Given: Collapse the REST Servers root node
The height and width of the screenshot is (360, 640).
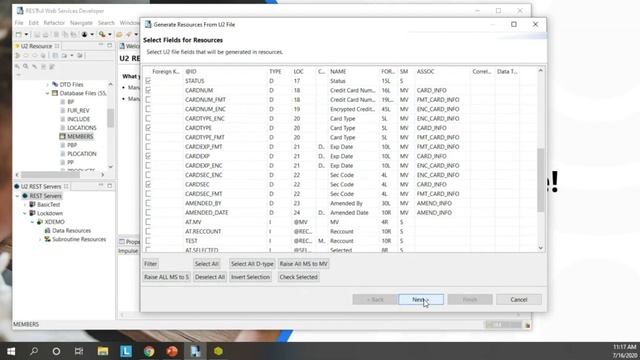Looking at the screenshot, I should point(18,196).
